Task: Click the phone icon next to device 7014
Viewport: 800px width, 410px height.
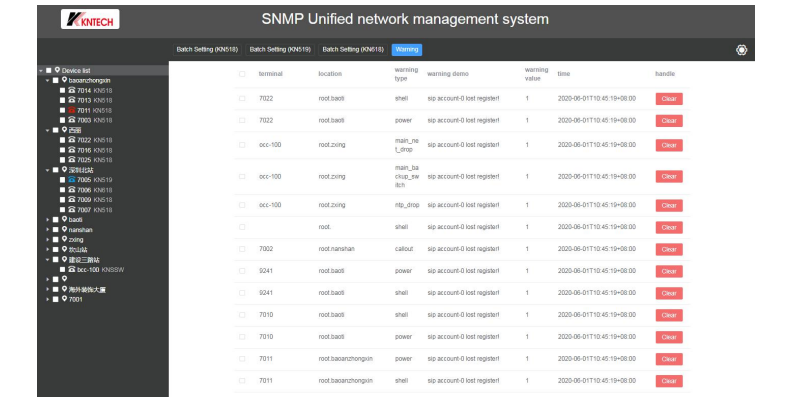Action: pyautogui.click(x=72, y=90)
